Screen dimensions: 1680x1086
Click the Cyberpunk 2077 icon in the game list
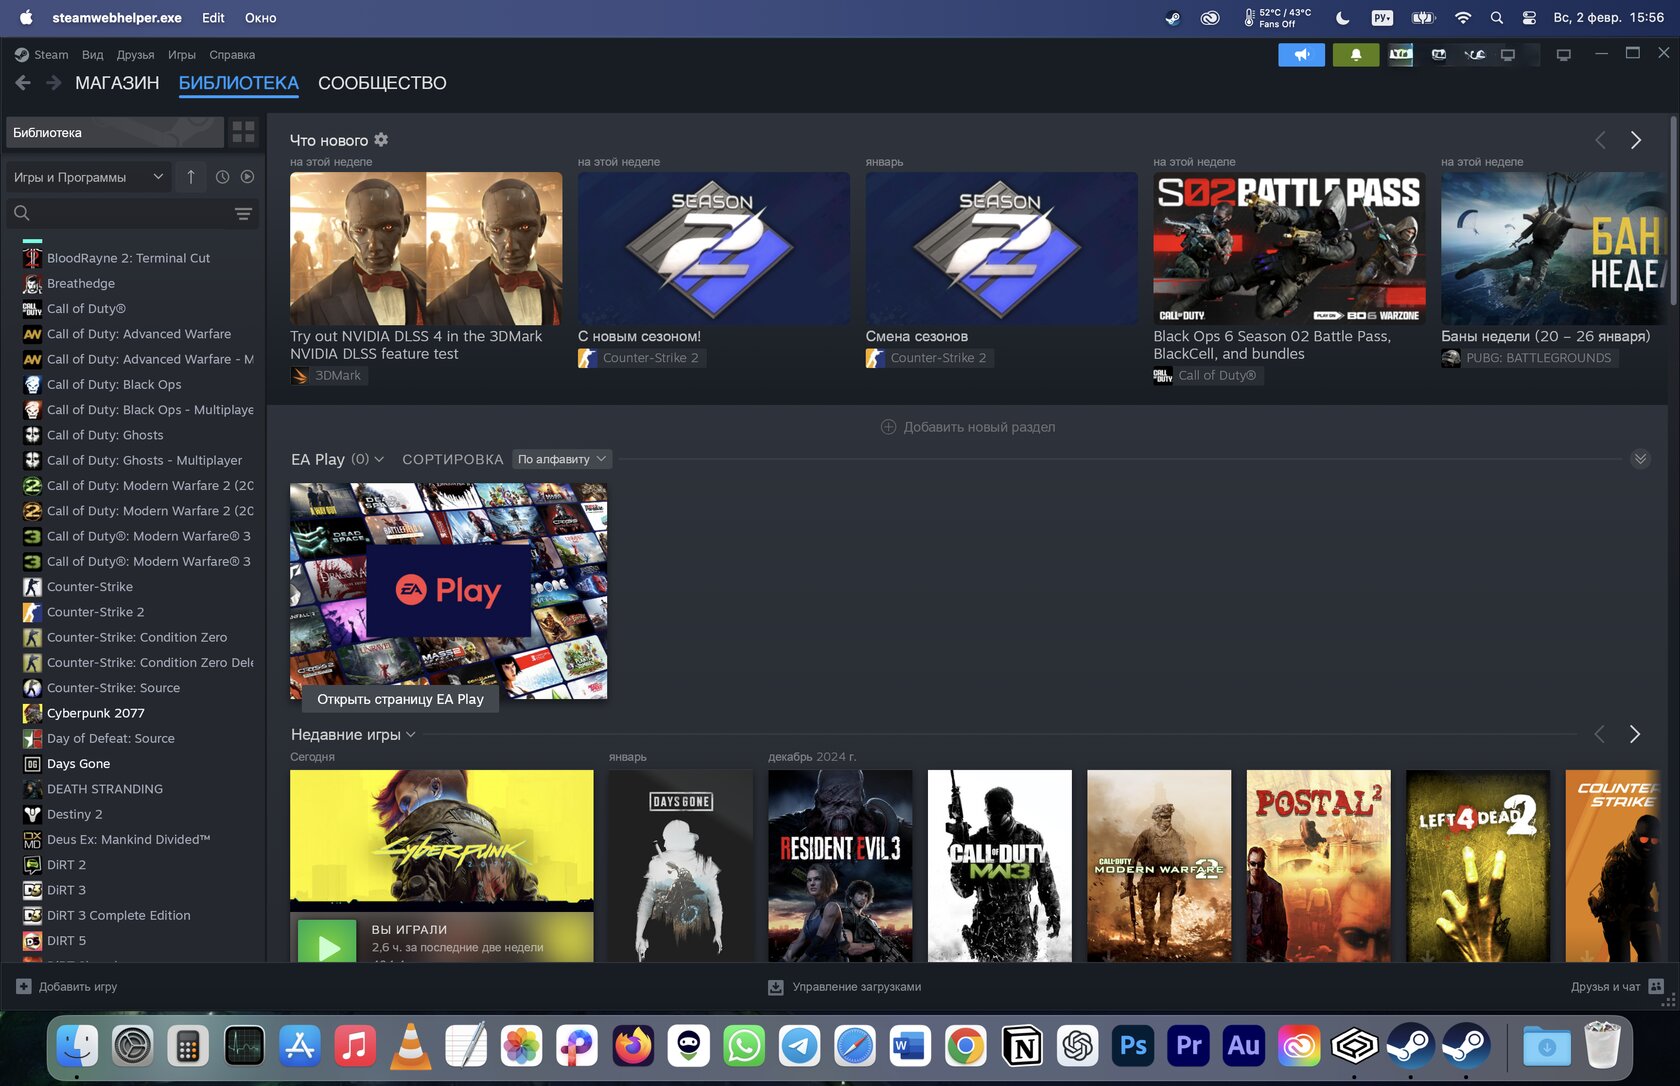coord(32,713)
